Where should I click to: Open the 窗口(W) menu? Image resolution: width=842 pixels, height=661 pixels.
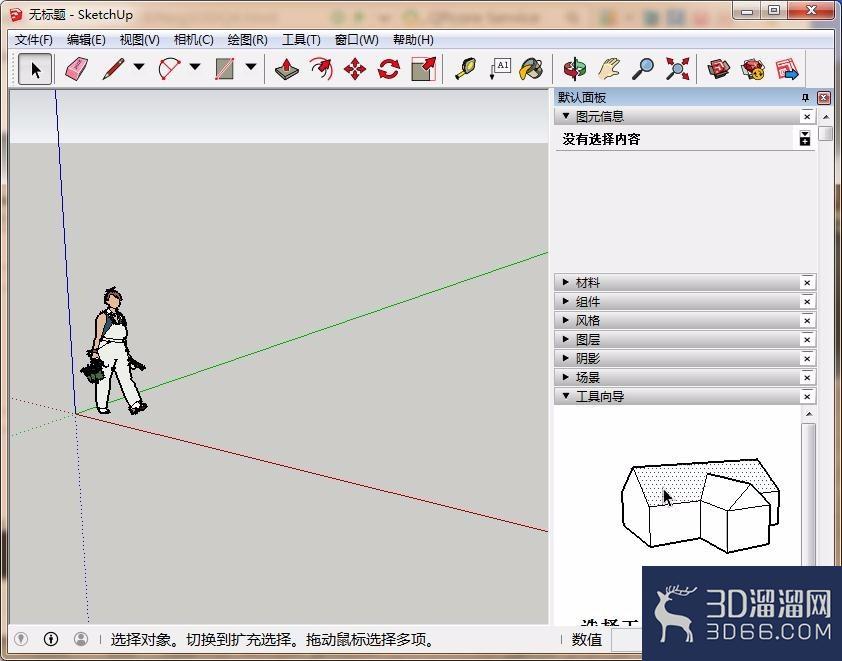(x=357, y=40)
